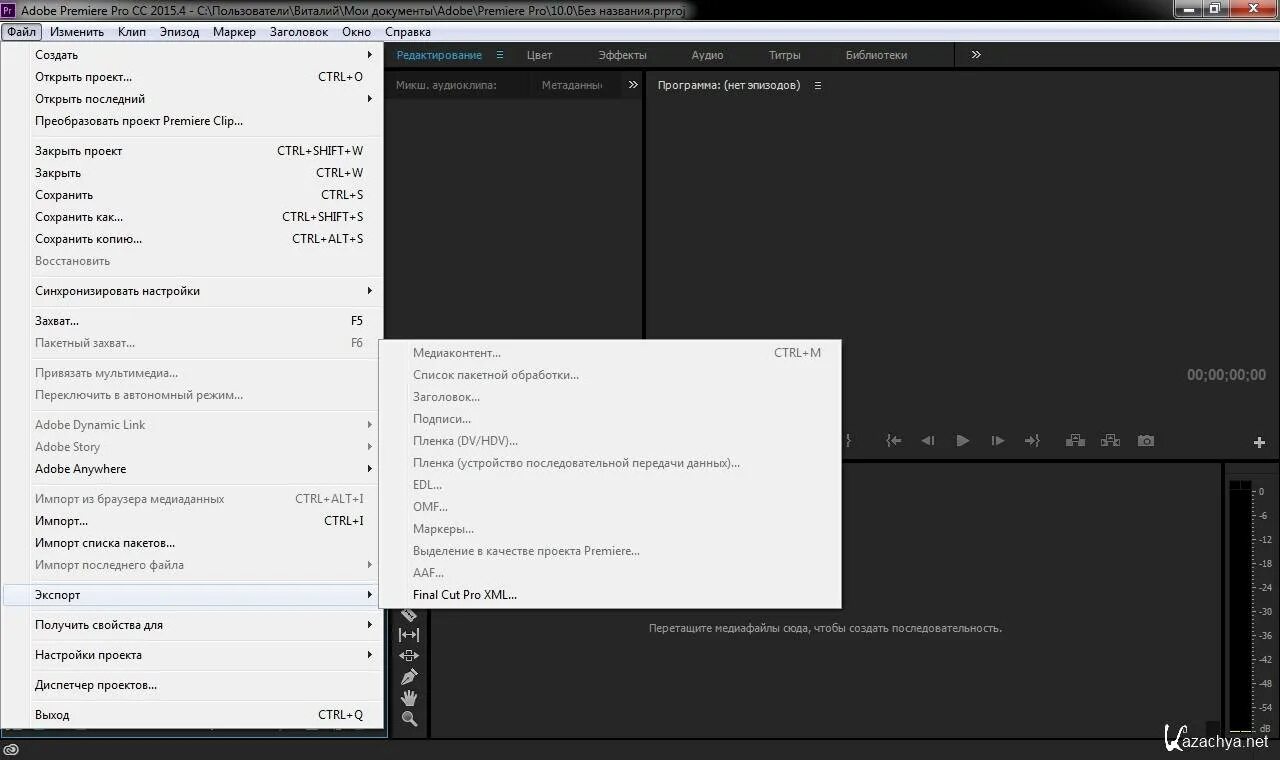
Task: Switch to the Аудио workspace
Action: pyautogui.click(x=707, y=55)
